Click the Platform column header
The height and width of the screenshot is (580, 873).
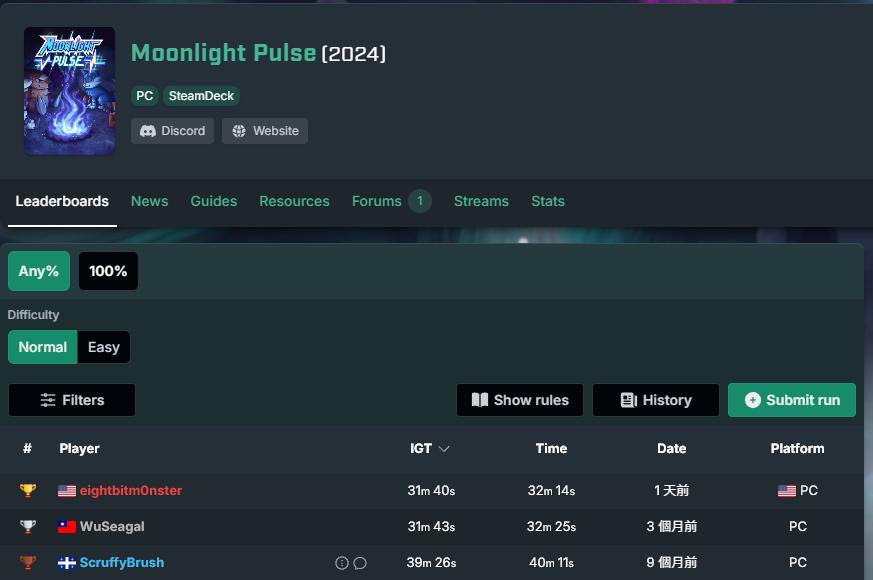point(797,449)
